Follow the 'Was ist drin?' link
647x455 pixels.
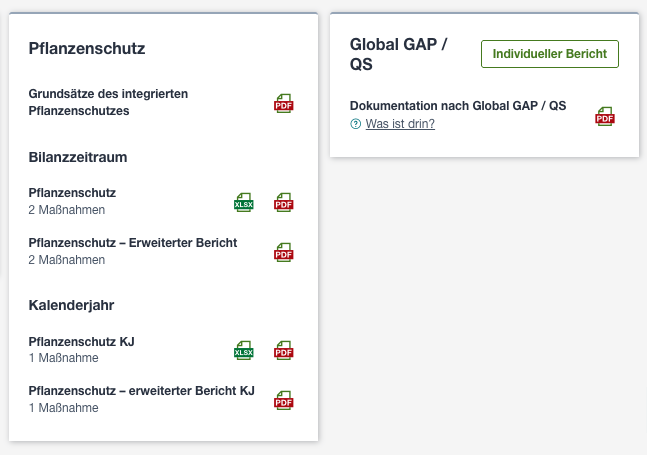point(400,124)
